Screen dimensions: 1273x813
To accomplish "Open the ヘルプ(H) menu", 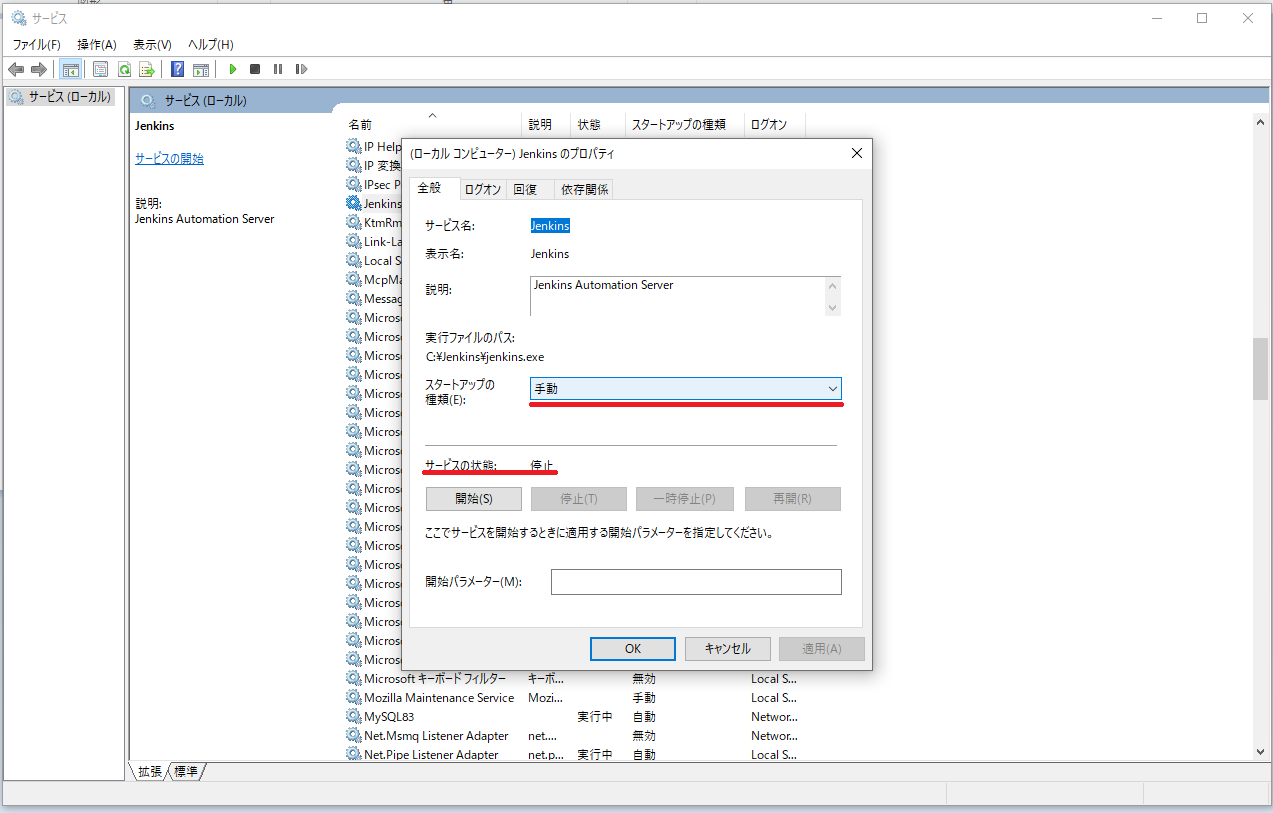I will point(211,45).
